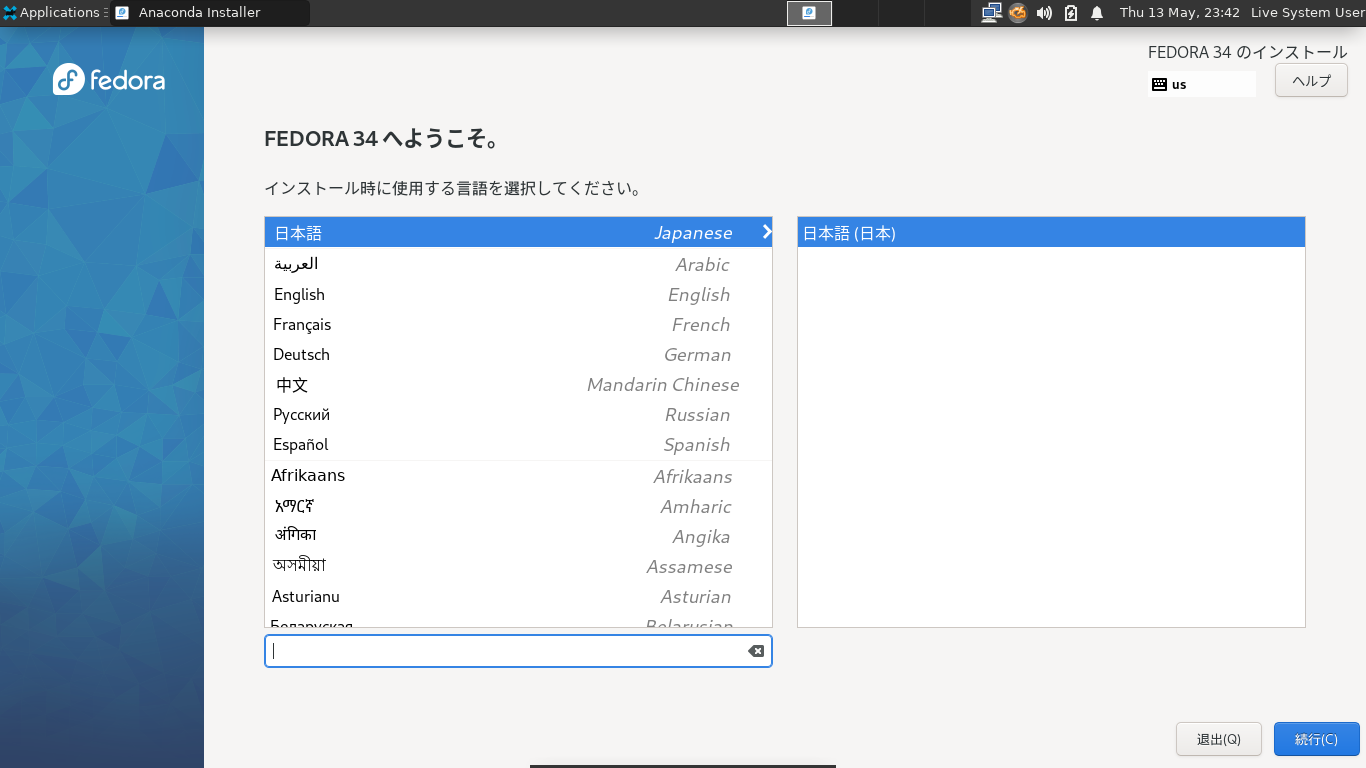Select Deutsch German language row
The image size is (1366, 768).
tap(518, 354)
